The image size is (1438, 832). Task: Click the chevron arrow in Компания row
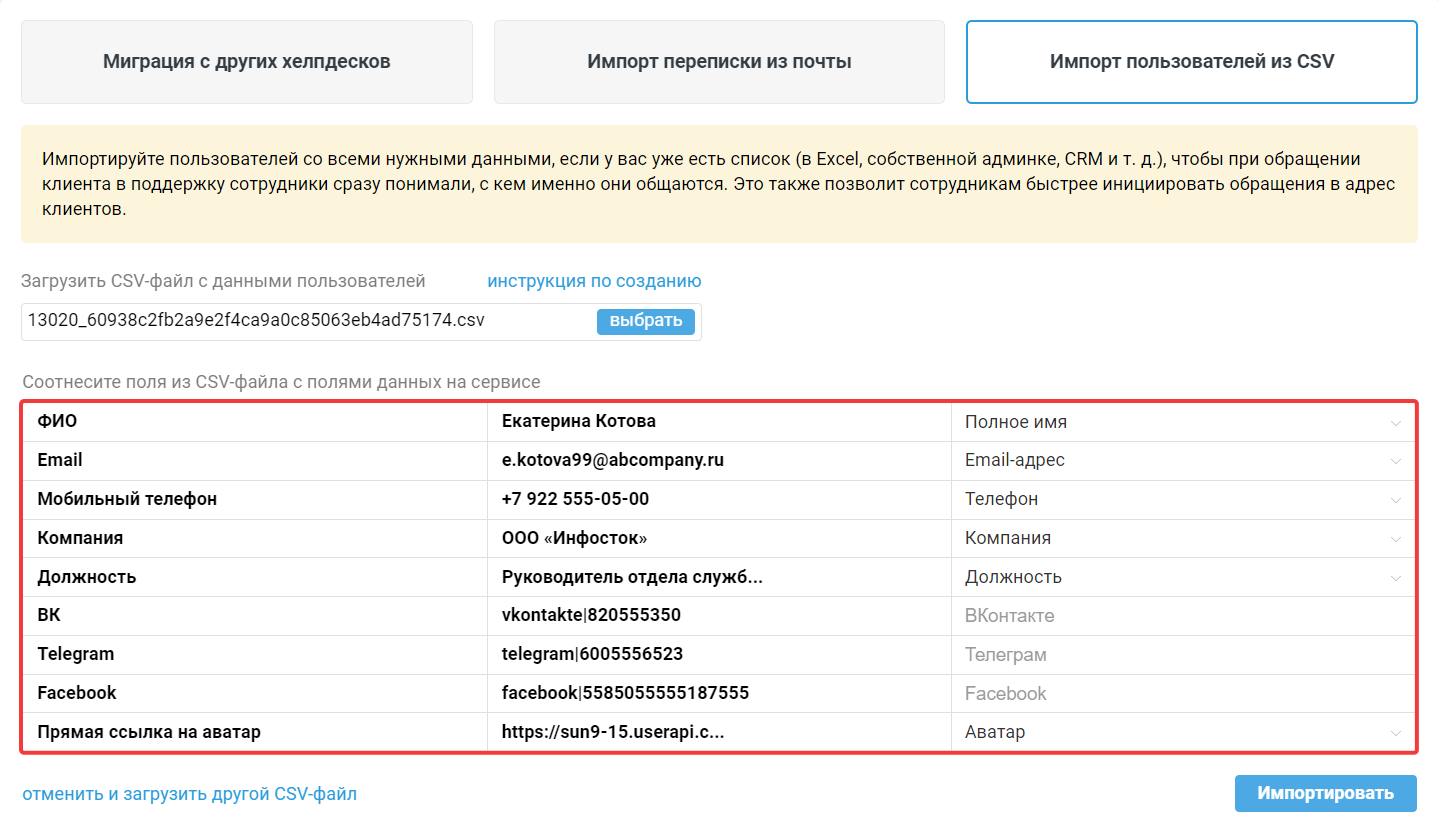(x=1396, y=539)
